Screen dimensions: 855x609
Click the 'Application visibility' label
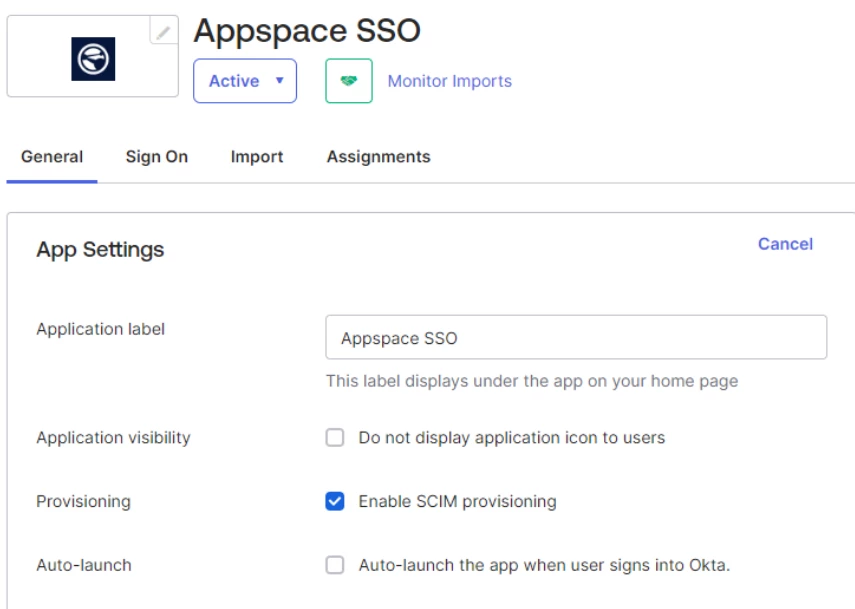[113, 438]
